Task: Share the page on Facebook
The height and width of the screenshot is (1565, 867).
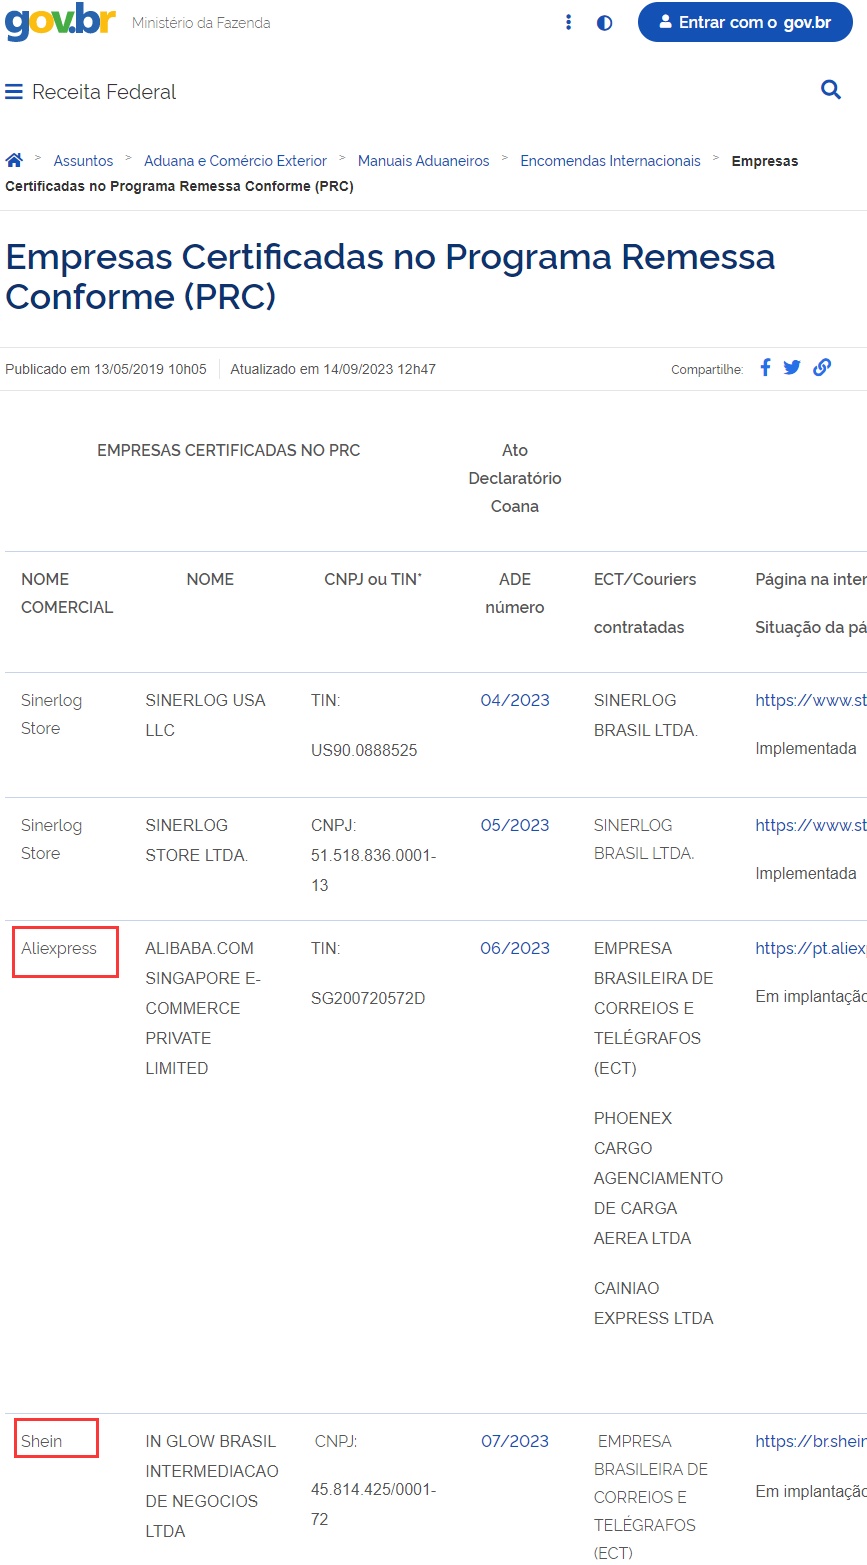Action: click(765, 367)
